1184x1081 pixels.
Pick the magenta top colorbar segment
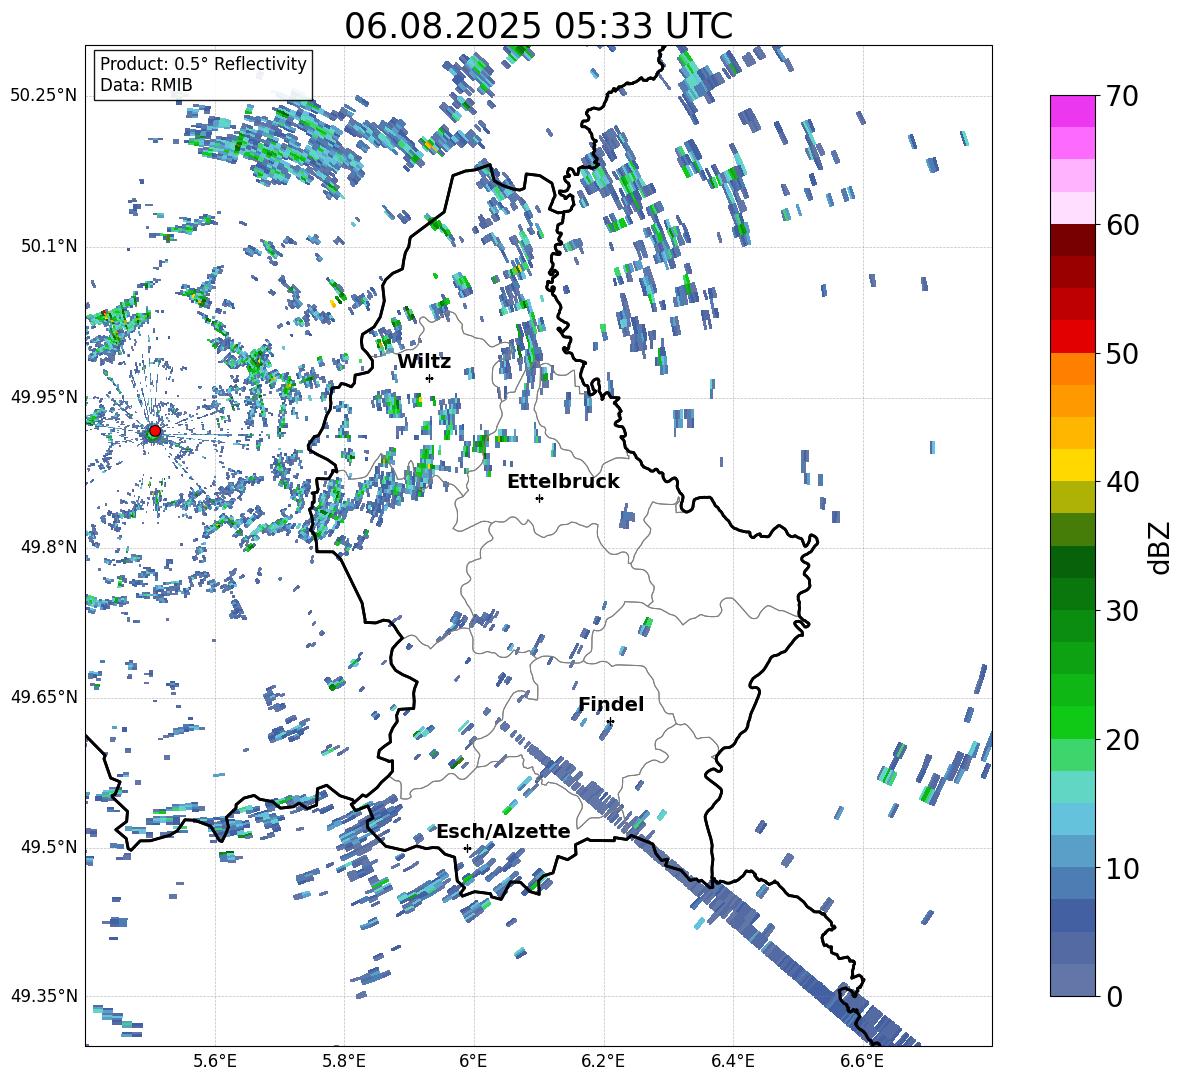[x=1072, y=111]
